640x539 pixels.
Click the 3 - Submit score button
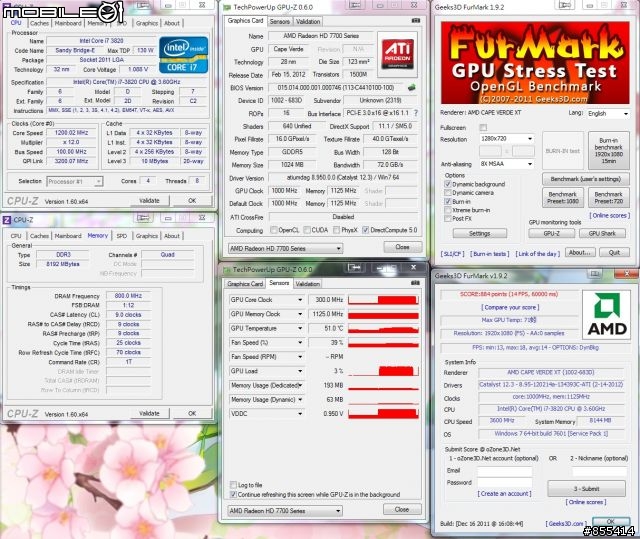coord(586,489)
